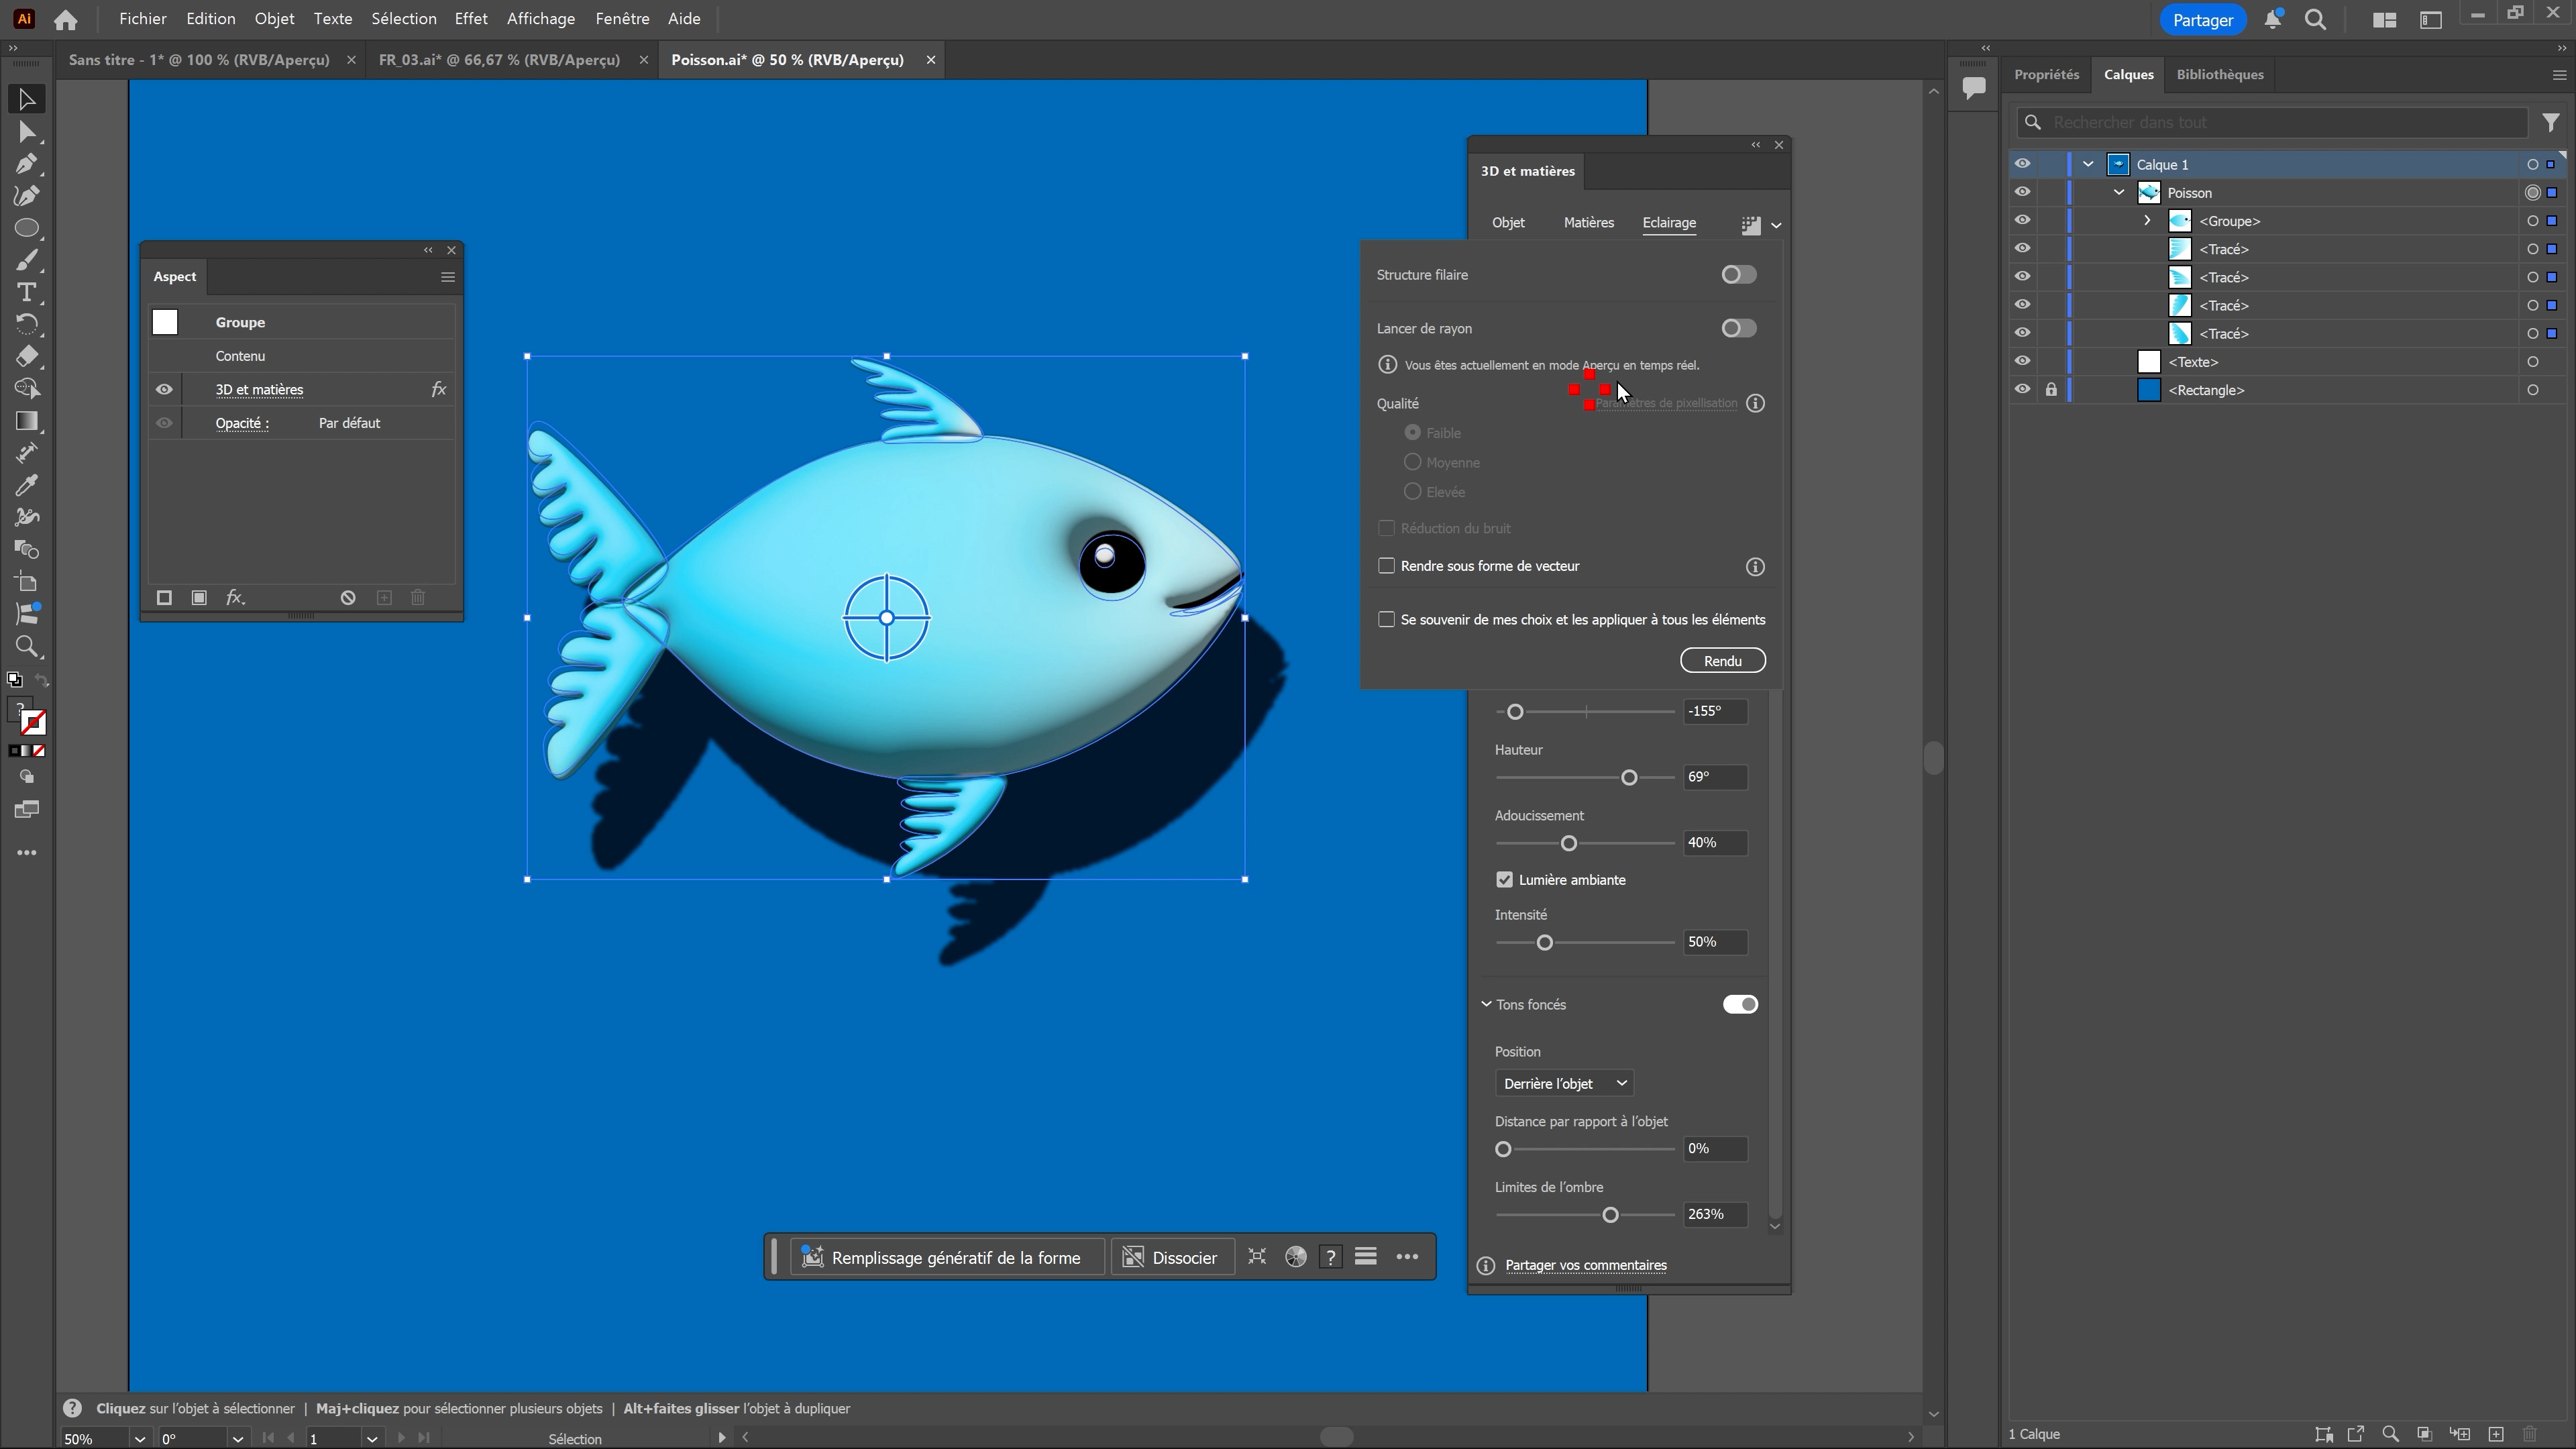Open the zoom level dropdown 50%
The height and width of the screenshot is (1449, 2576).
tap(139, 1439)
